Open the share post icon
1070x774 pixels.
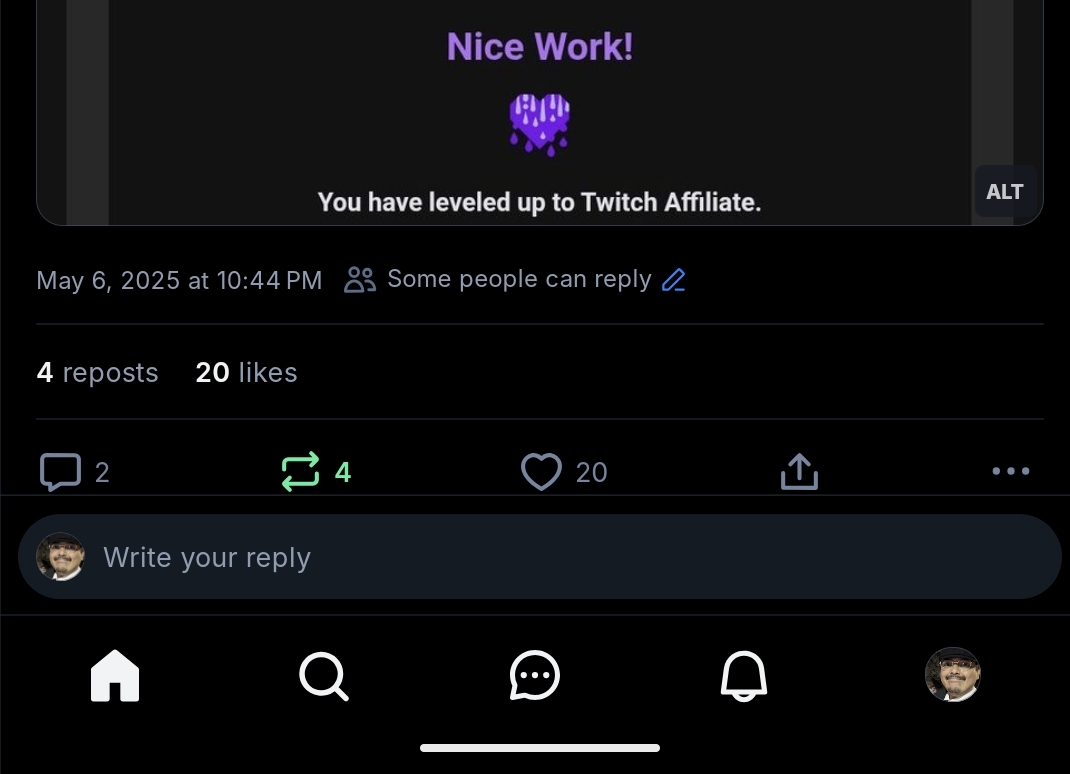[799, 471]
